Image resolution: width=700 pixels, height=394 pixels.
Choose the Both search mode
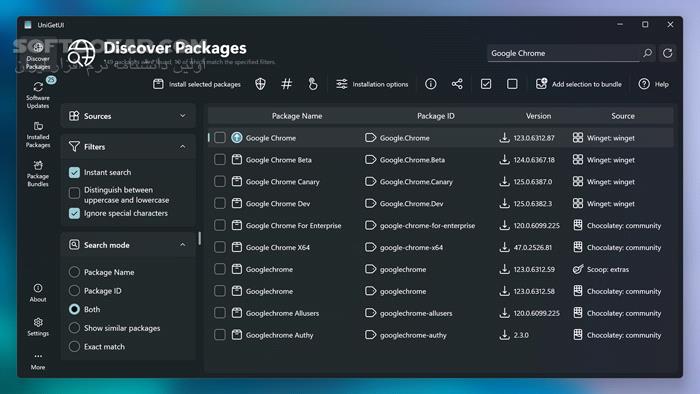[x=75, y=309]
